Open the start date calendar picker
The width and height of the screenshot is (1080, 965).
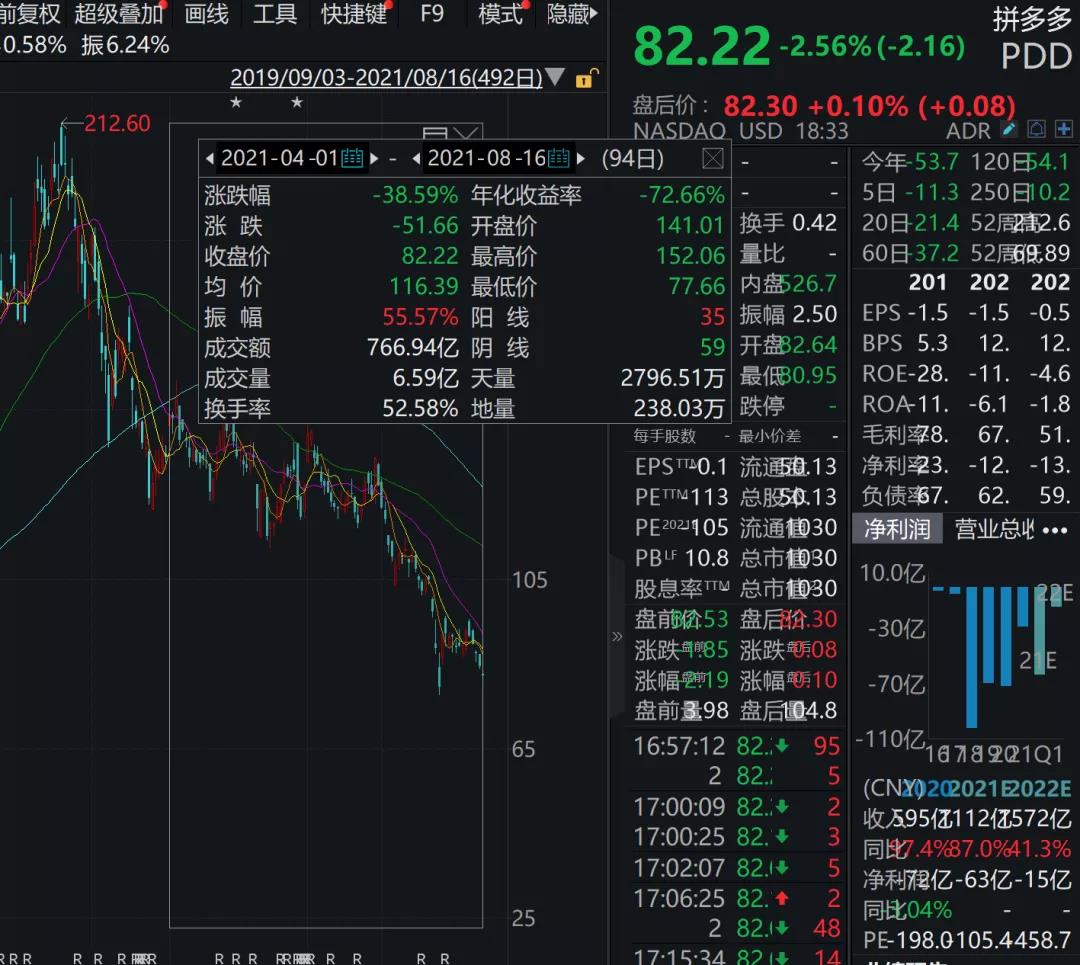[x=352, y=158]
